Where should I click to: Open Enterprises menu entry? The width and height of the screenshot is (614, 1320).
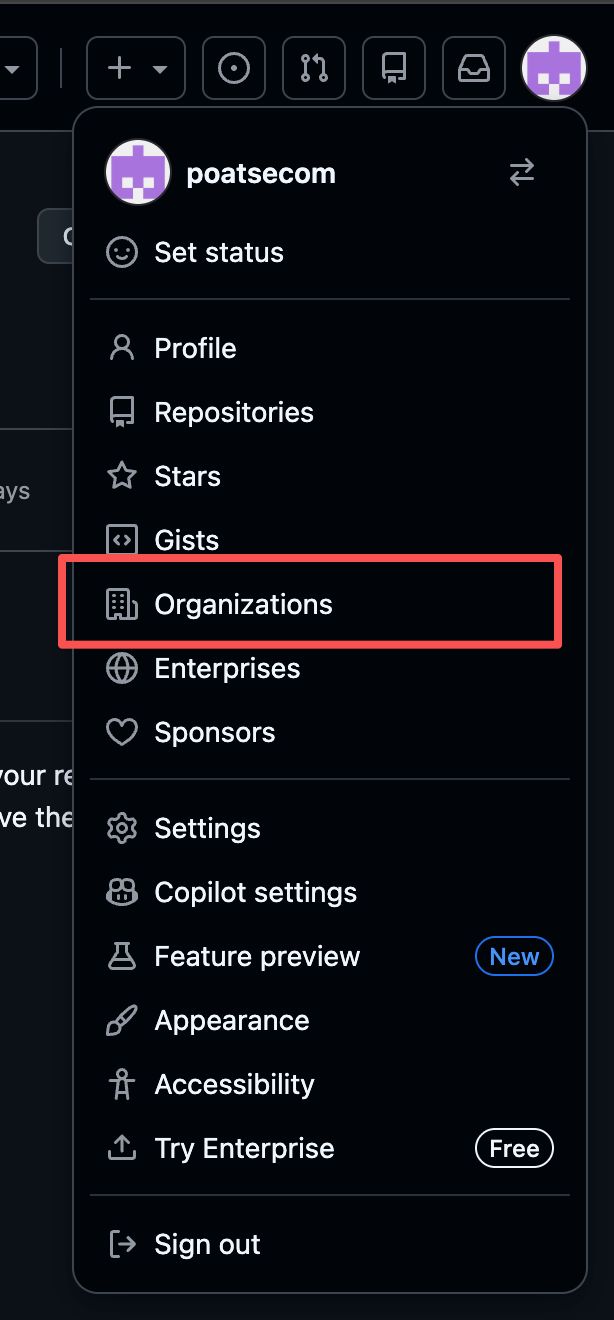pyautogui.click(x=227, y=668)
